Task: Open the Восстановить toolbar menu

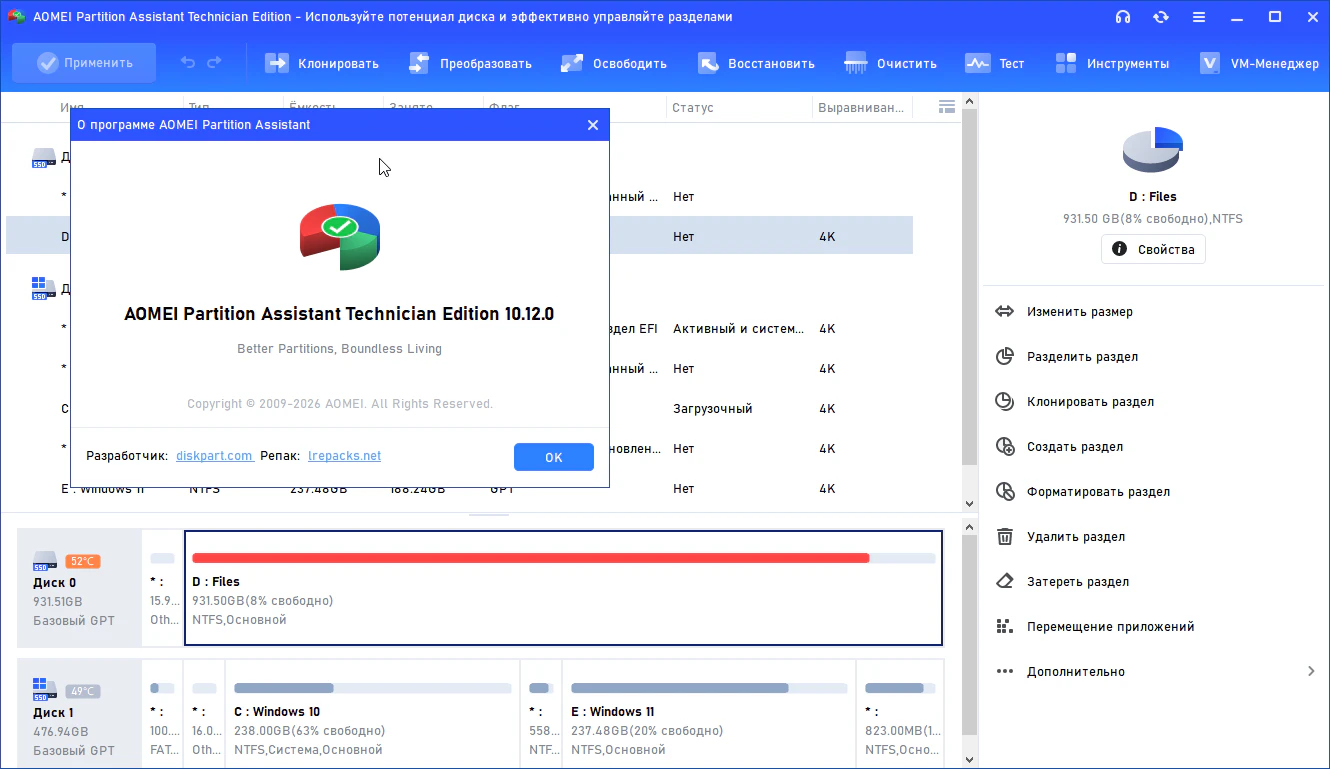Action: click(755, 63)
